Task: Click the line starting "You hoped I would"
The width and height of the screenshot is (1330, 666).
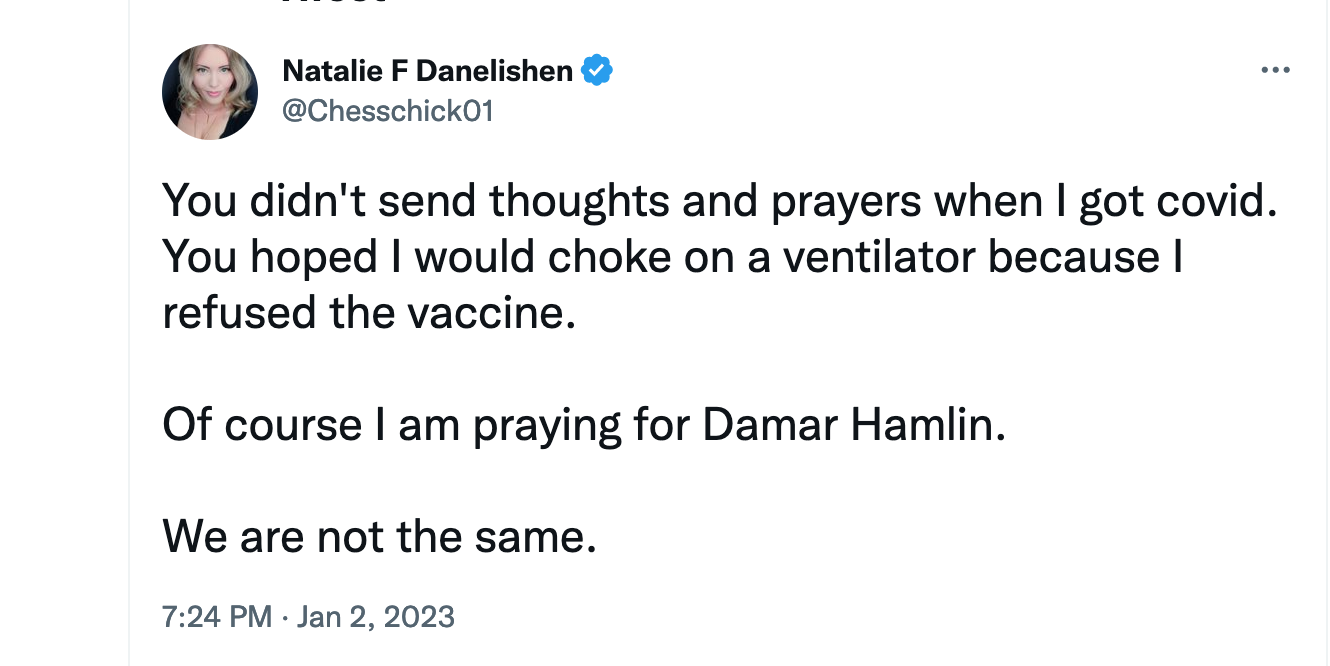Action: click(673, 258)
